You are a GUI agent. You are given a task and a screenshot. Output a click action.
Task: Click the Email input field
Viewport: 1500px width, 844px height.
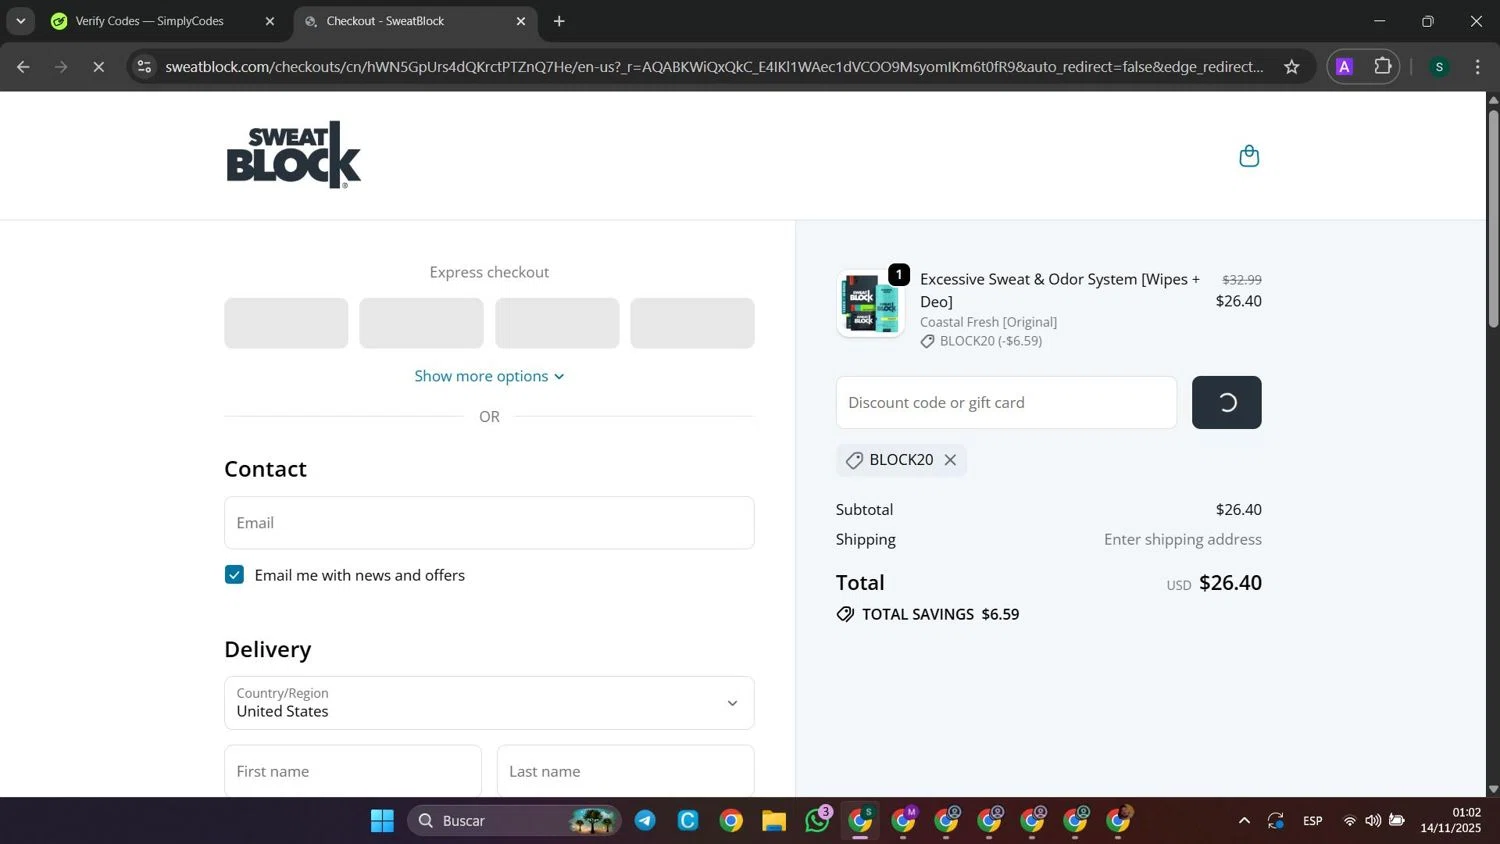(x=489, y=522)
